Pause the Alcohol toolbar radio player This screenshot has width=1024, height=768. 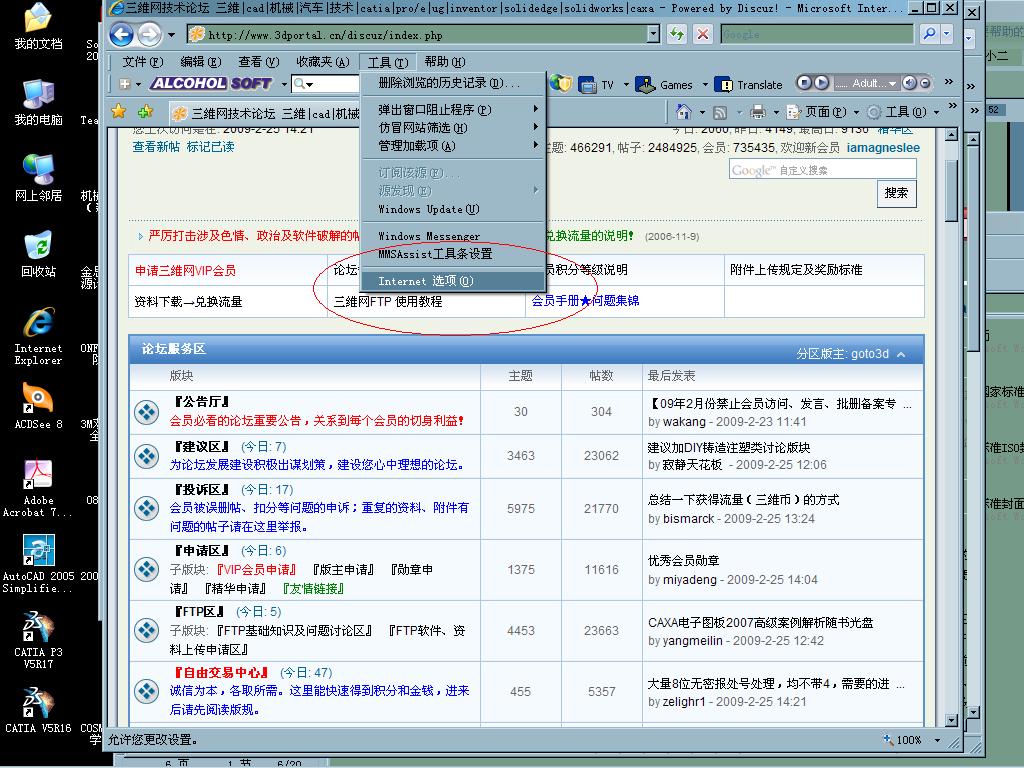805,83
